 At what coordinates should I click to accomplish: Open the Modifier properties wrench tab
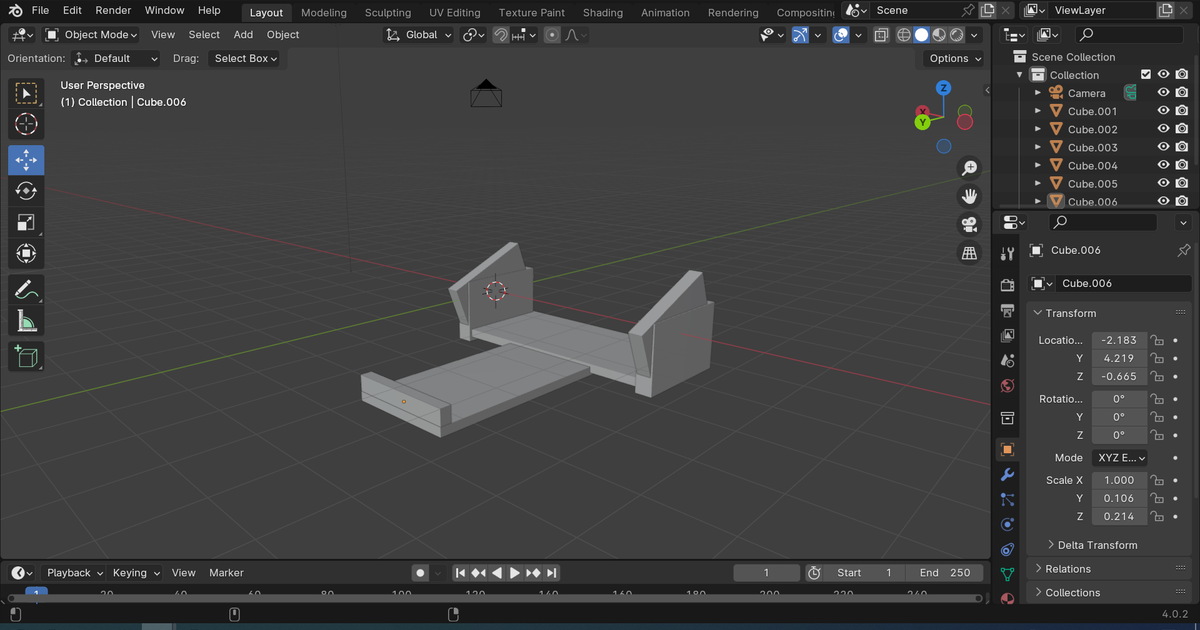pyautogui.click(x=1007, y=474)
